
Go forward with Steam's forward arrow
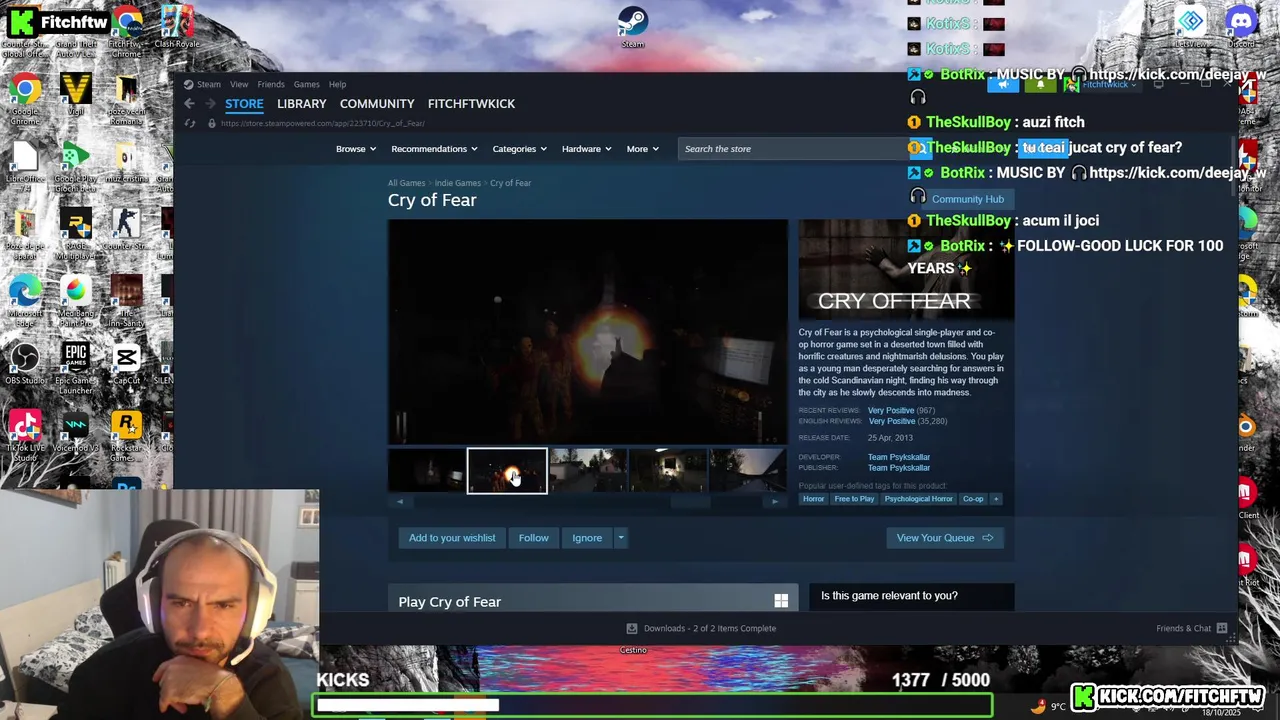[x=210, y=104]
